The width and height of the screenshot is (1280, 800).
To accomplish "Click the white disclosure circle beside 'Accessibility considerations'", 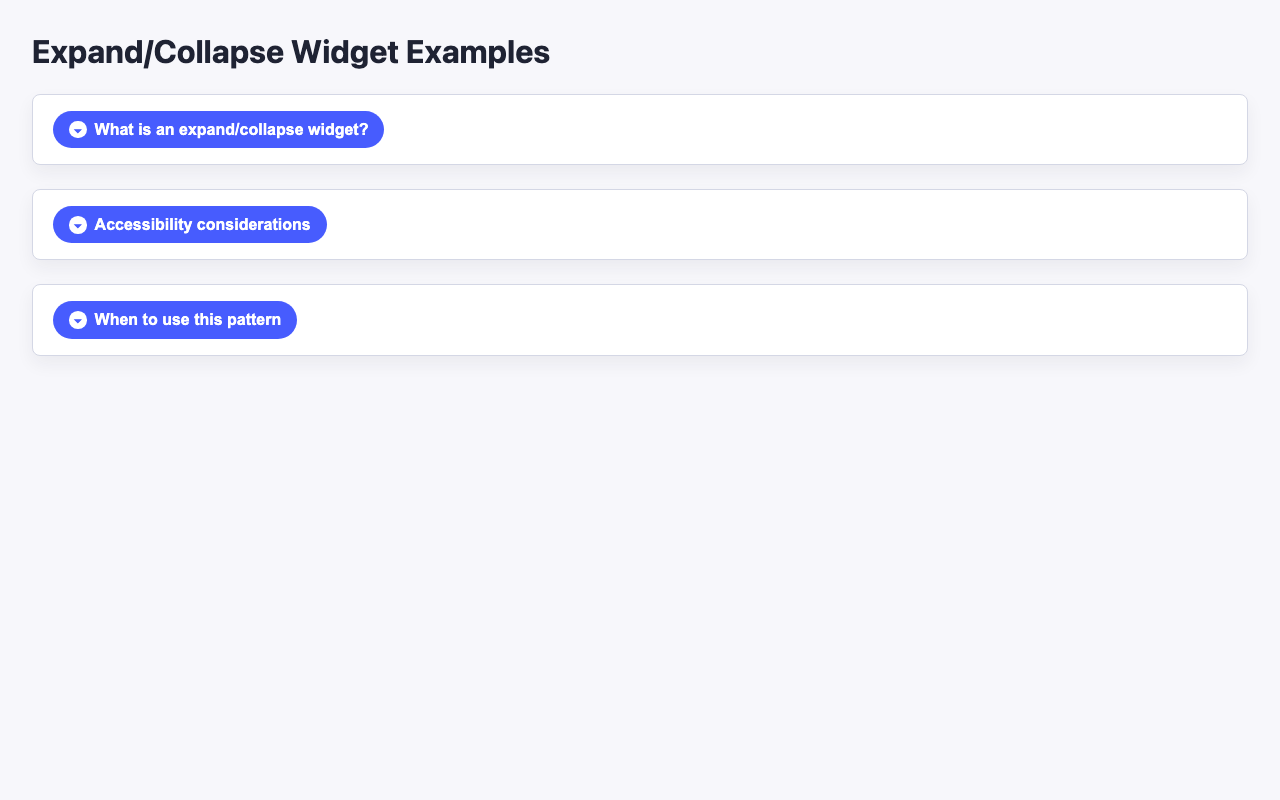I will pyautogui.click(x=78, y=224).
